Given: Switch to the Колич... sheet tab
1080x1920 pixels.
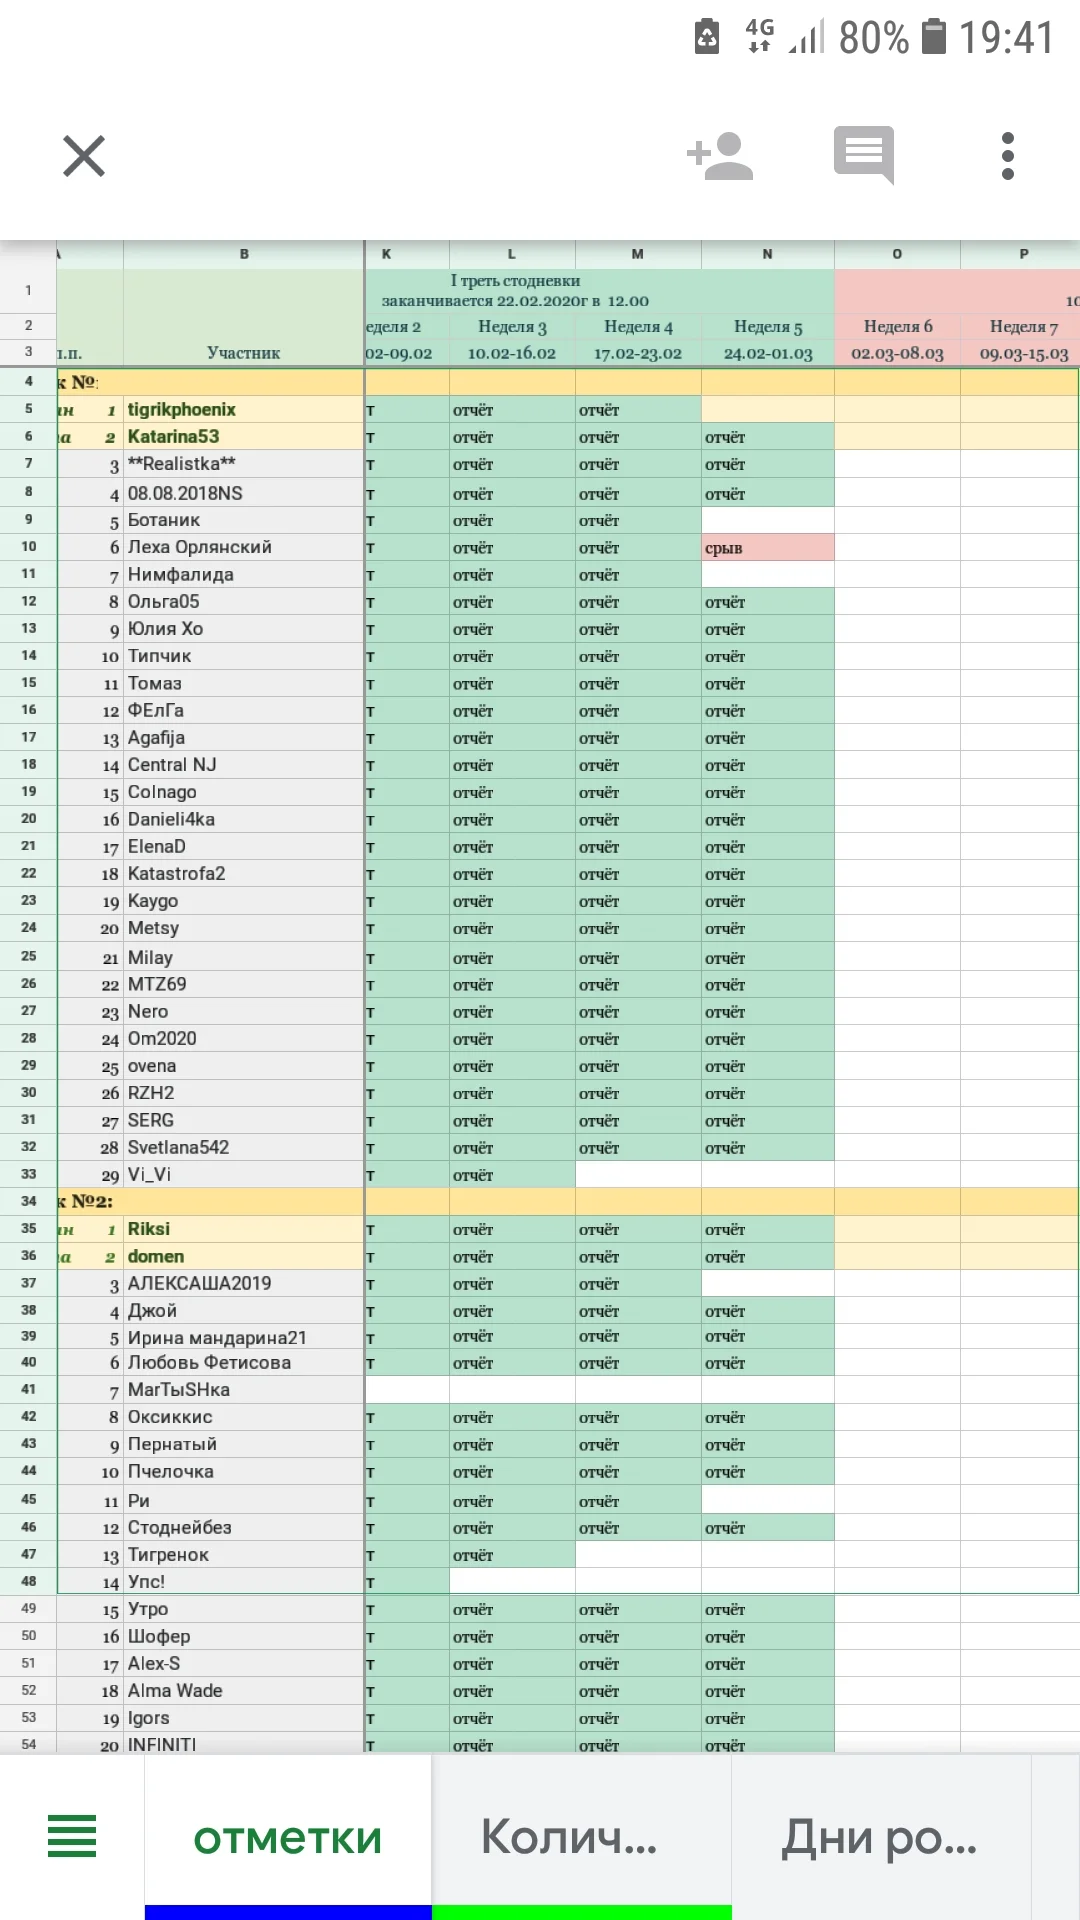Looking at the screenshot, I should click(570, 1838).
